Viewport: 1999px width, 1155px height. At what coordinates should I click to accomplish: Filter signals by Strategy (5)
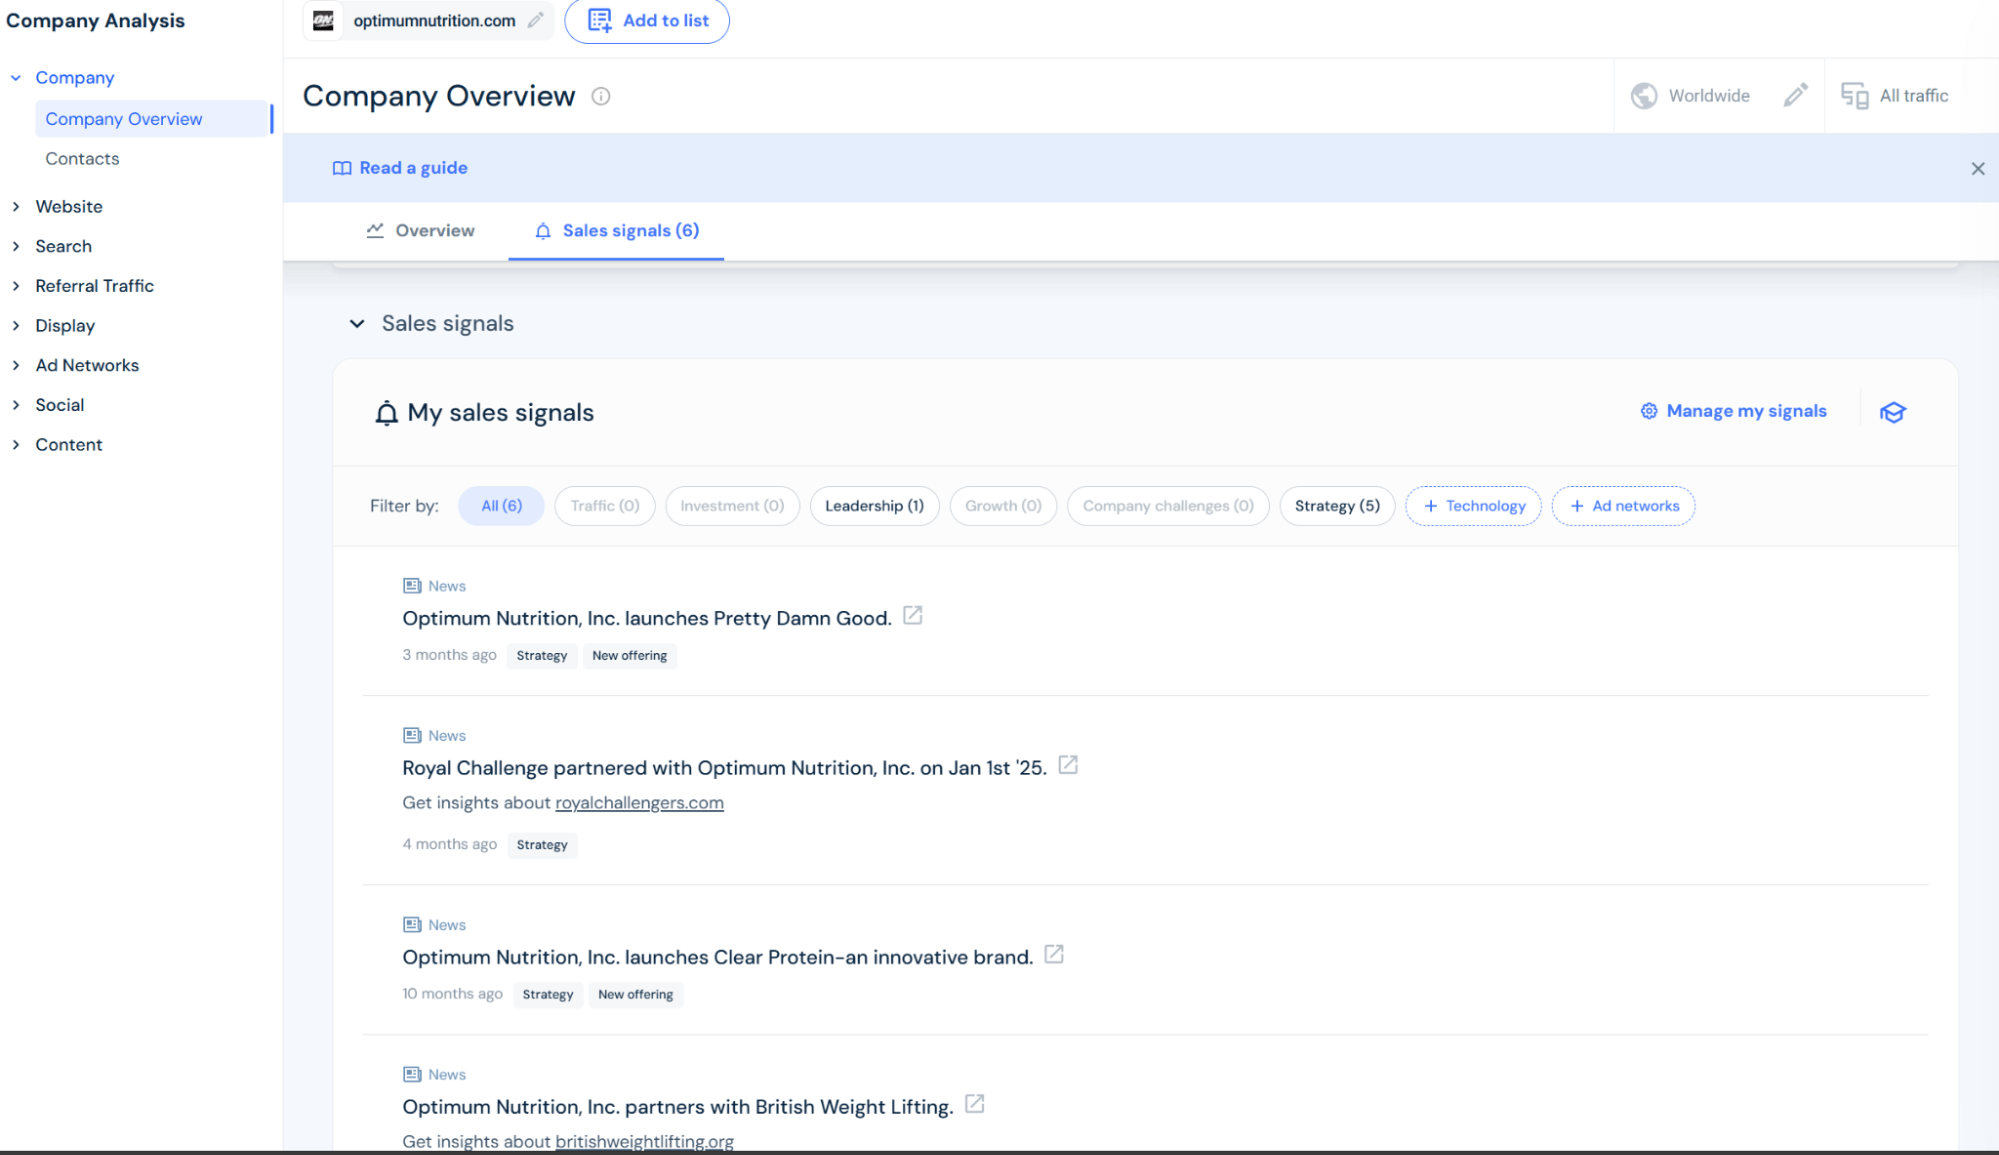point(1336,506)
